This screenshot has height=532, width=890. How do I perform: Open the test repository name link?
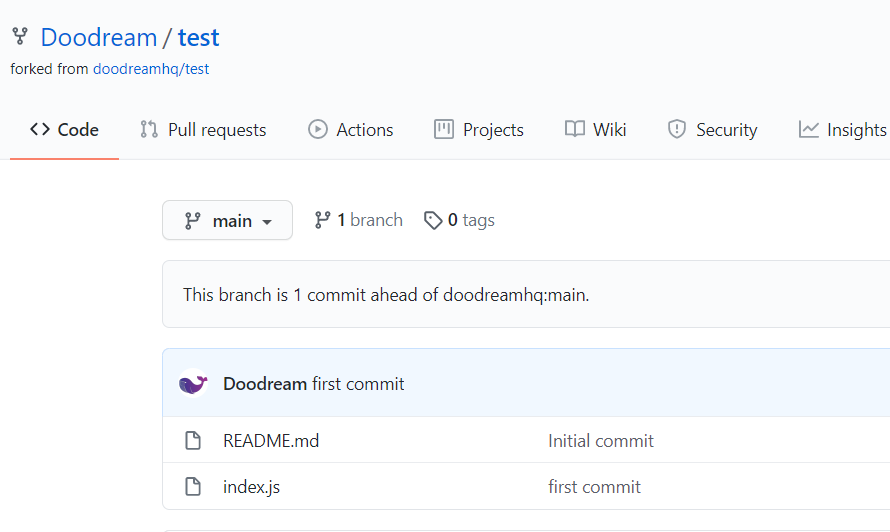point(199,37)
